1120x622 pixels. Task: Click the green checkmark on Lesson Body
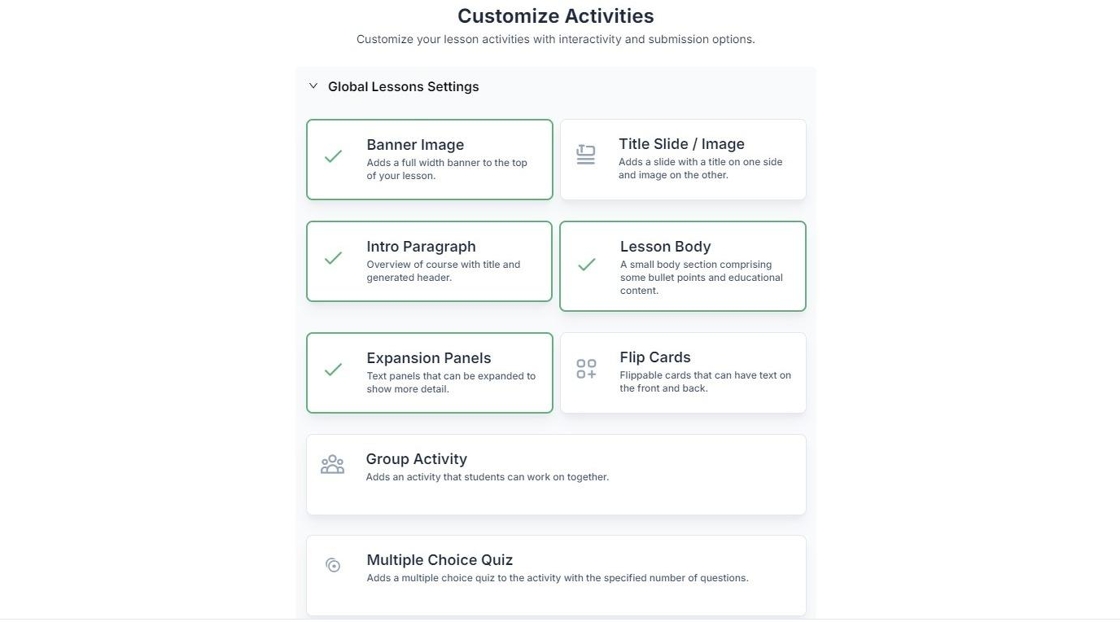[x=587, y=264]
